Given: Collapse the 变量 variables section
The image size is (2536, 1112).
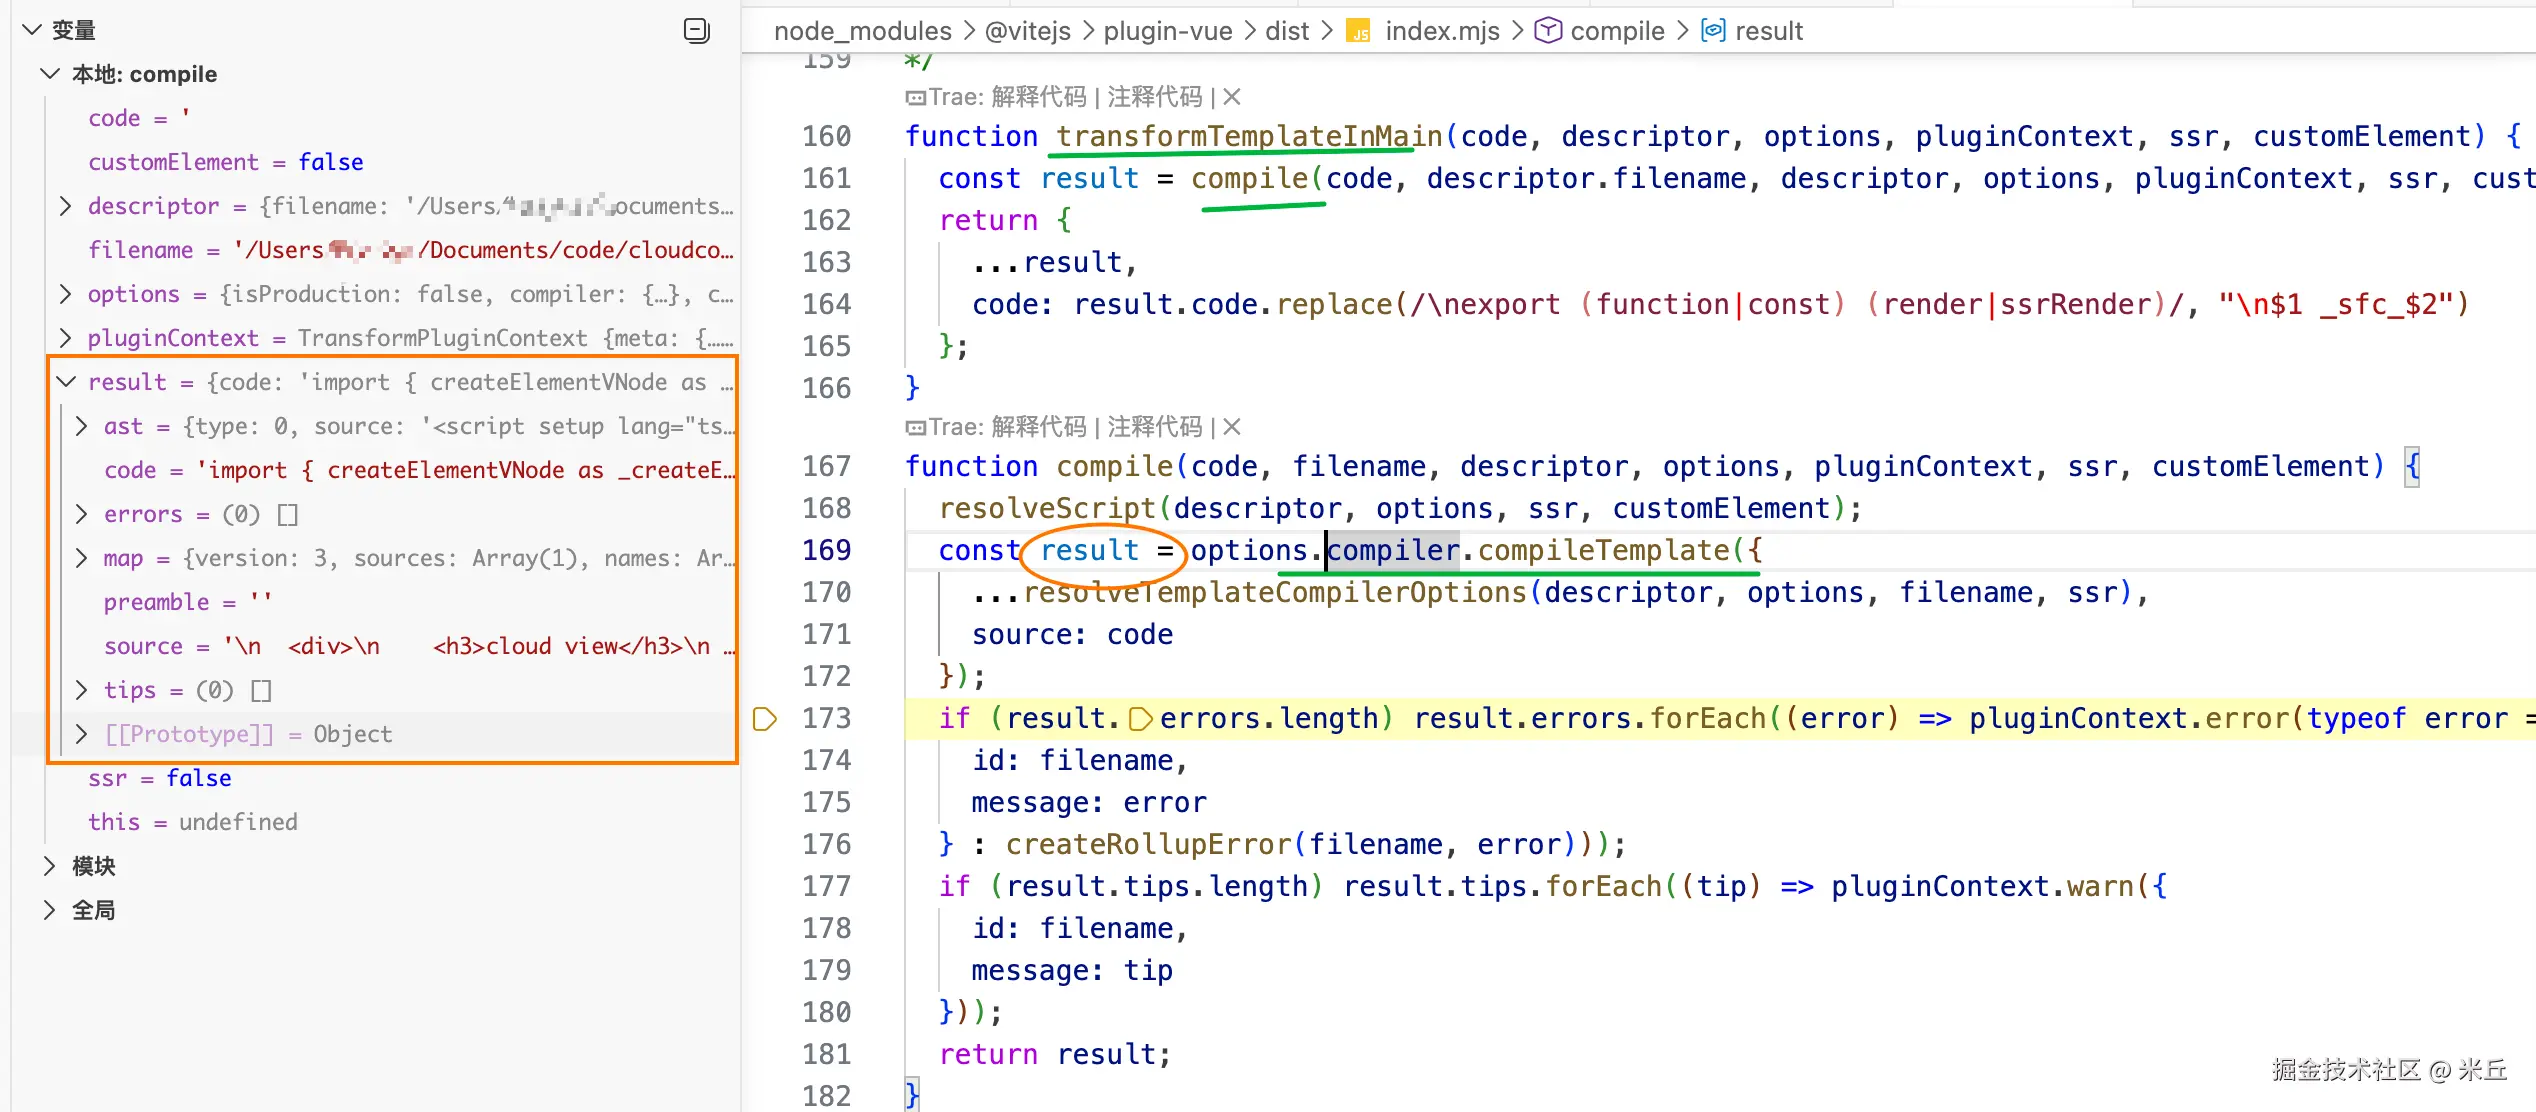Looking at the screenshot, I should [32, 30].
